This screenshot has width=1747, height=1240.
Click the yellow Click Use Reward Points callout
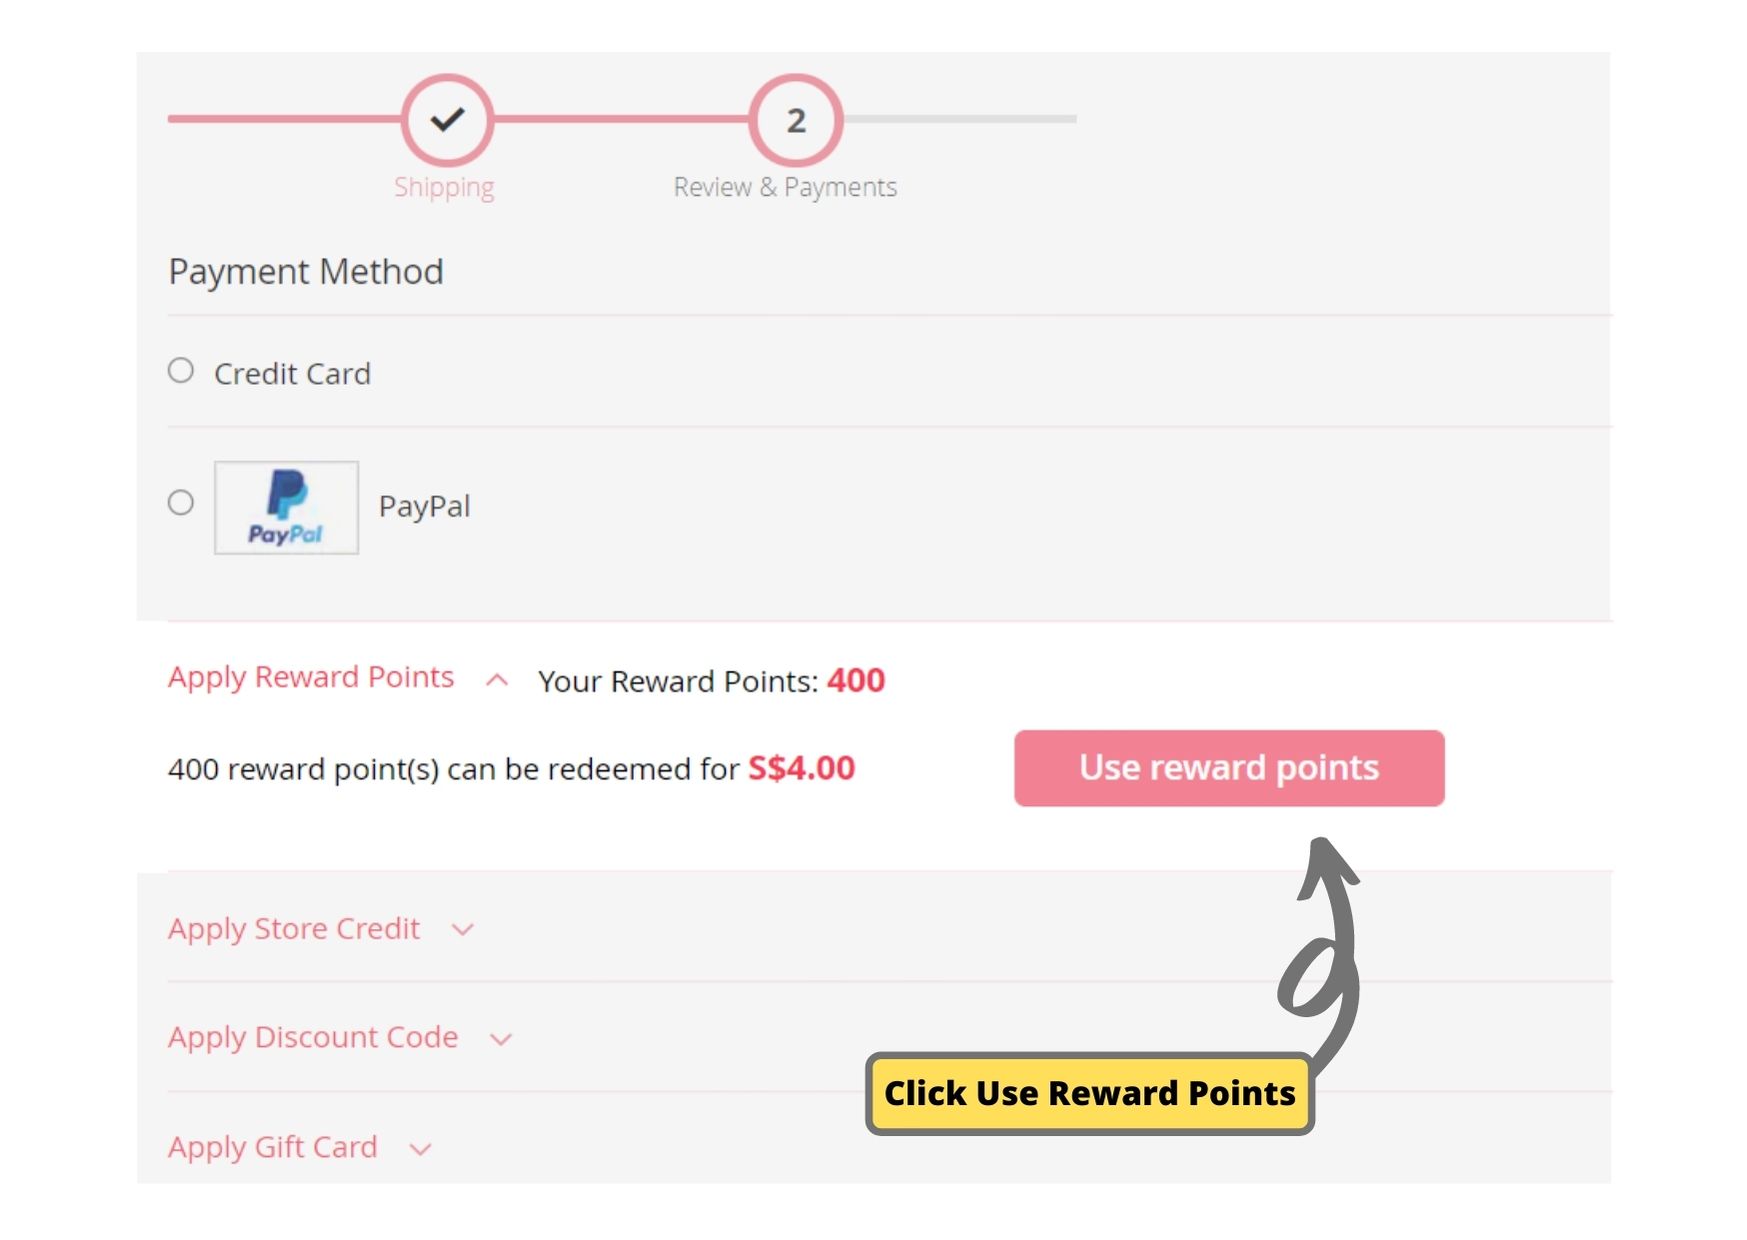(x=1089, y=1093)
